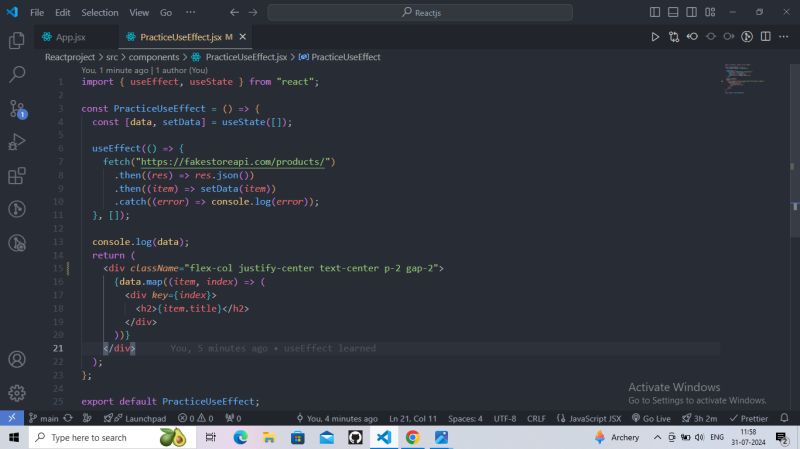The width and height of the screenshot is (800, 449).
Task: Click src in the breadcrumb
Action: point(112,57)
